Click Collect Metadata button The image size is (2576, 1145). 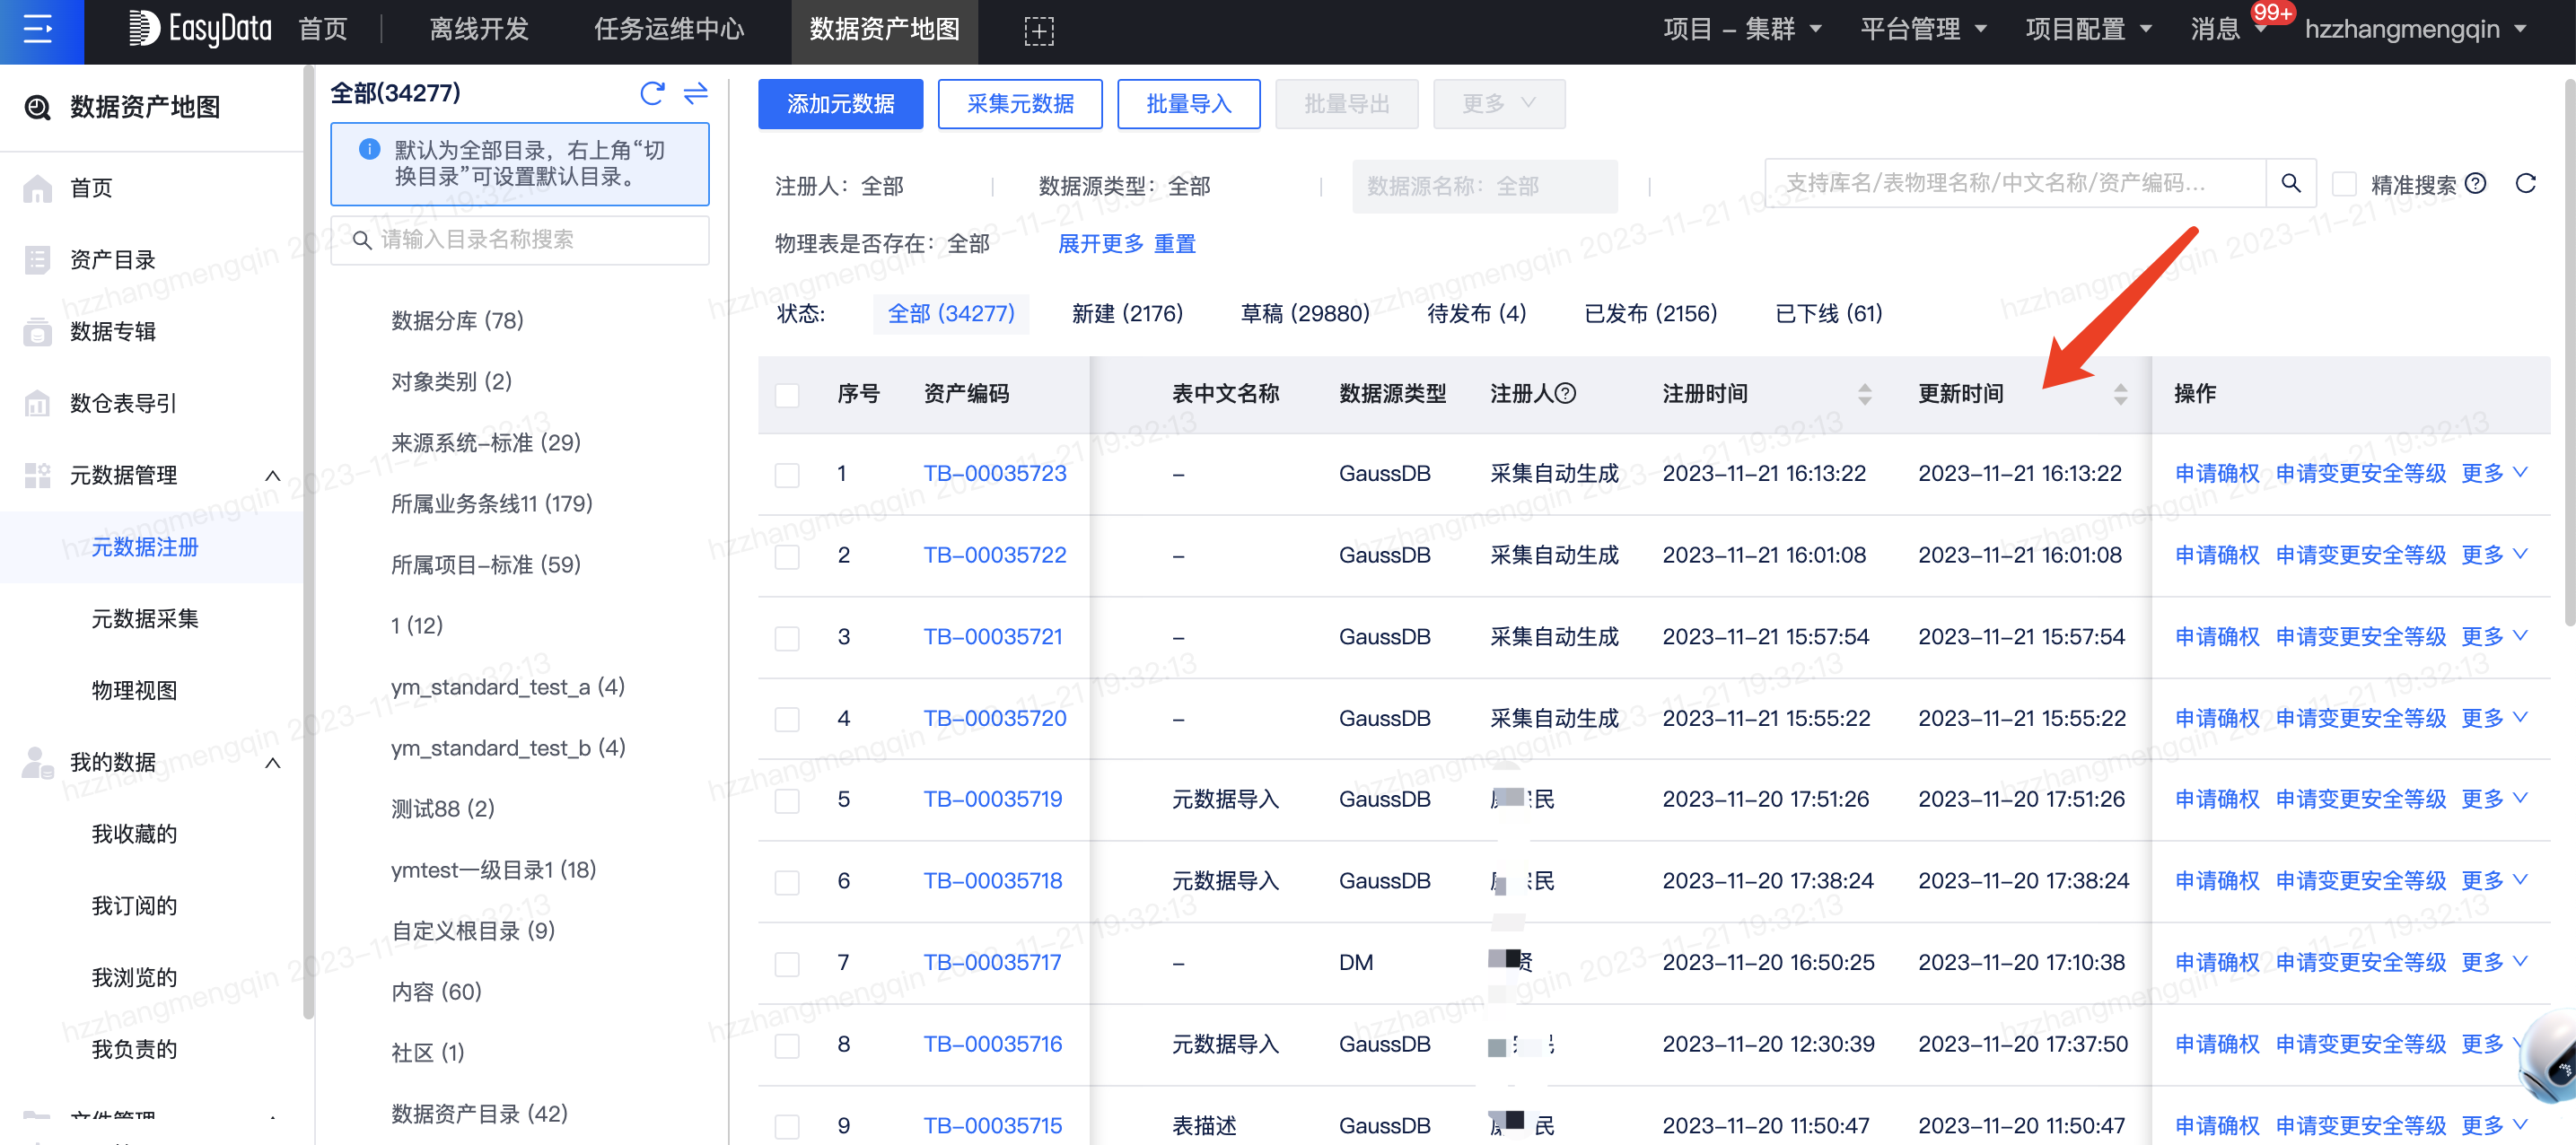click(1020, 104)
